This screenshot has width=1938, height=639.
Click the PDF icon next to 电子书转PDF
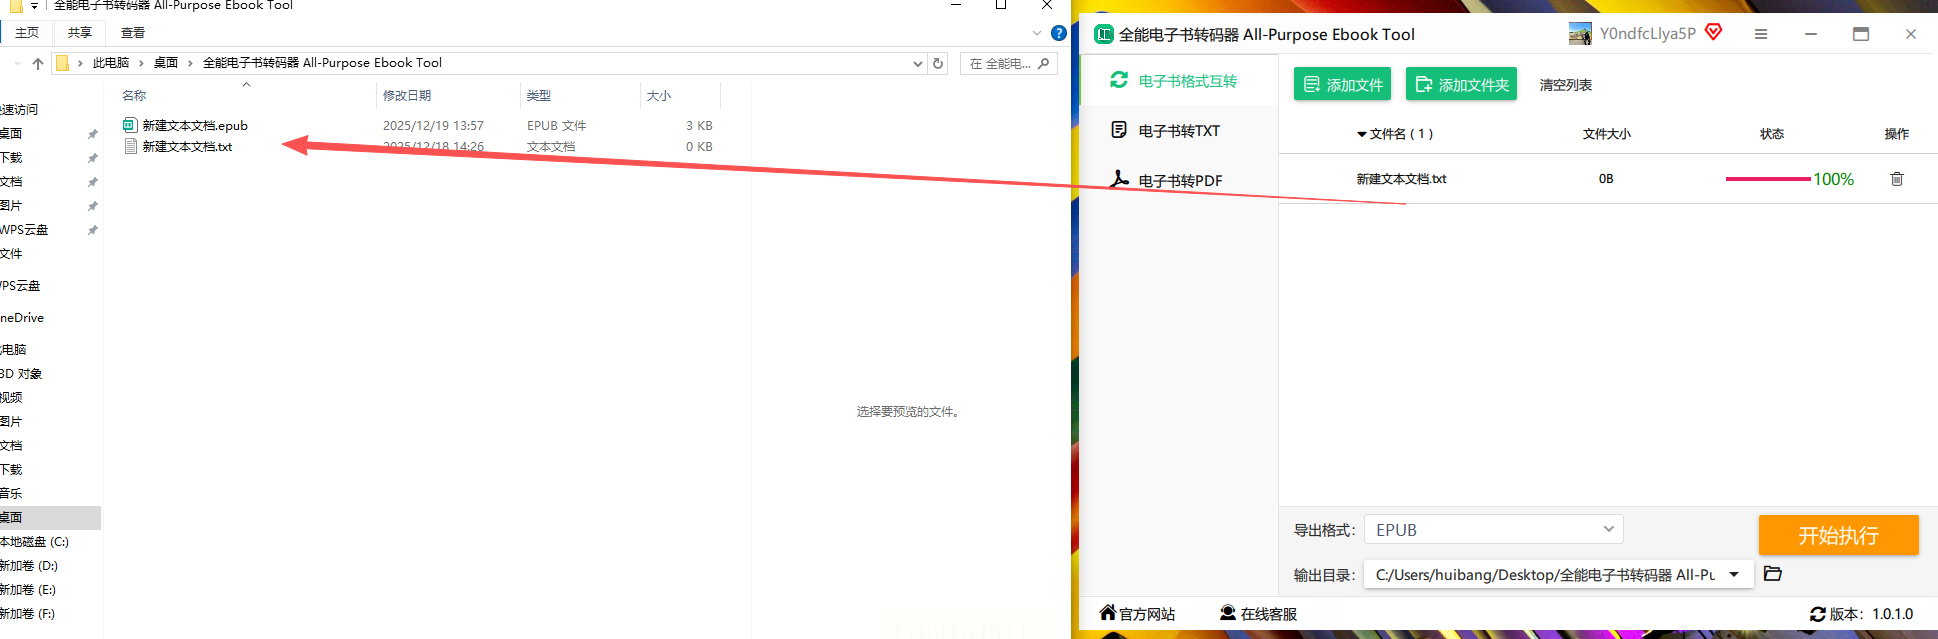1120,179
